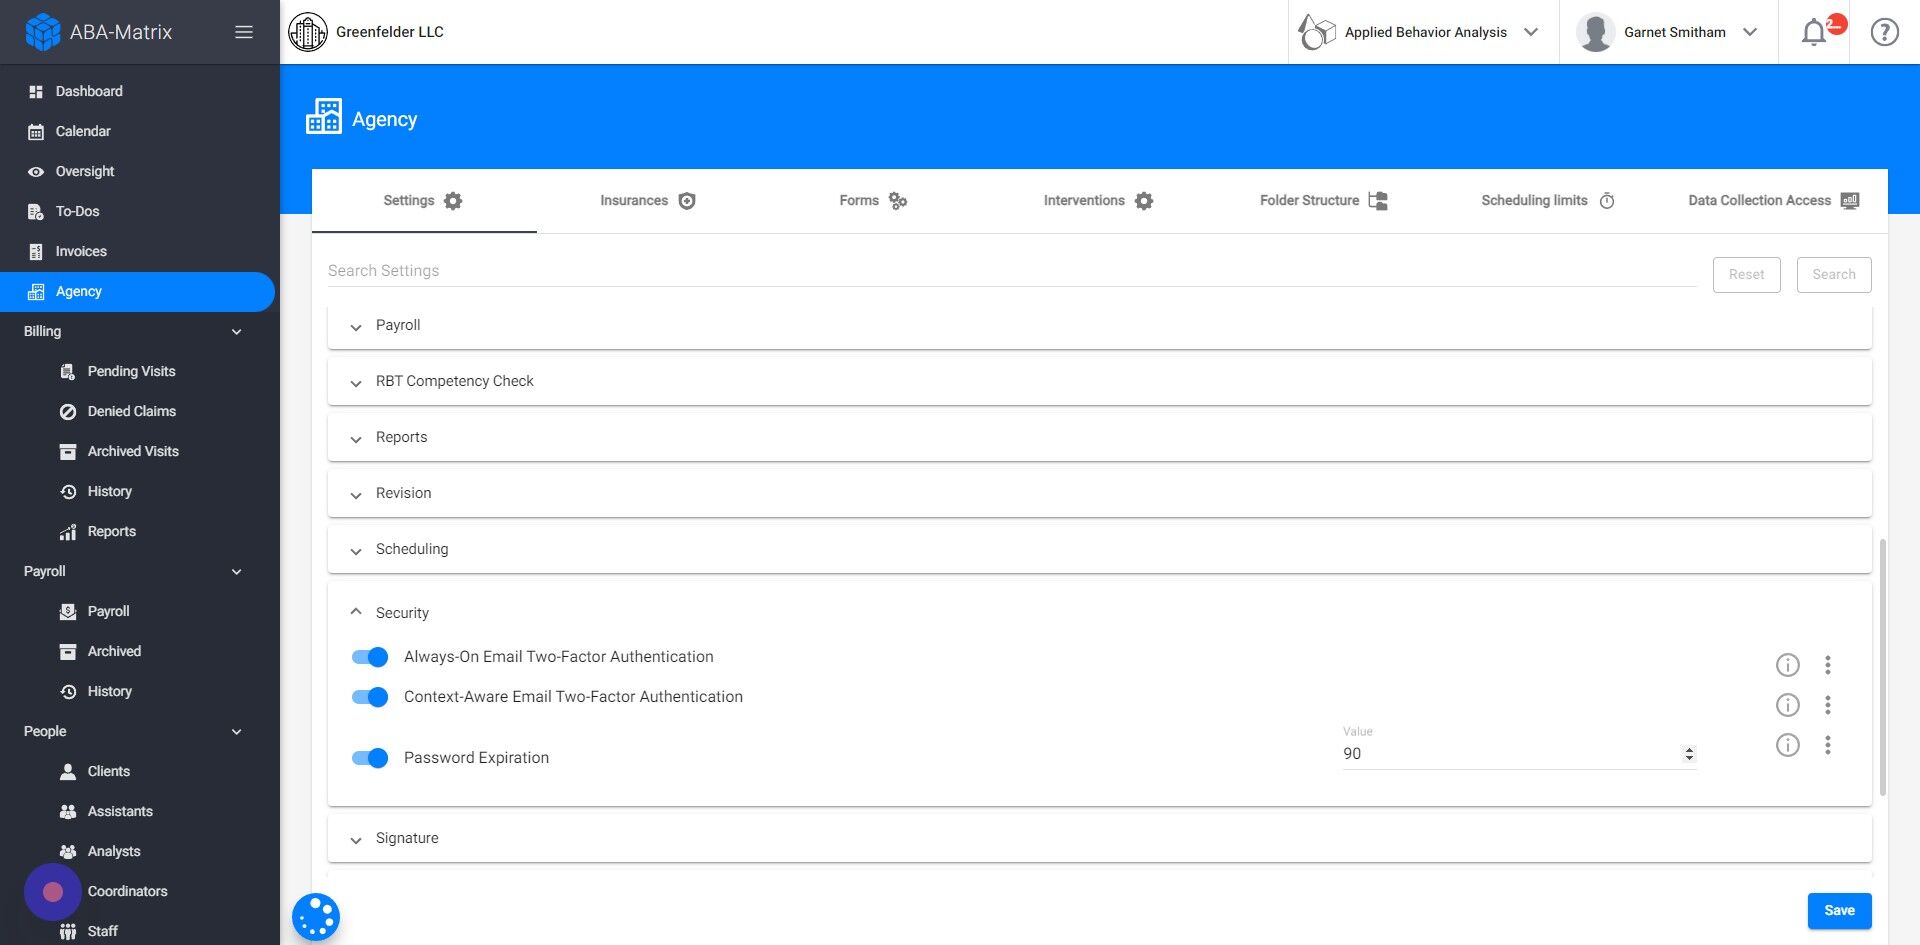Viewport: 1920px width, 945px height.
Task: Switch to the Forms tab
Action: (x=873, y=201)
